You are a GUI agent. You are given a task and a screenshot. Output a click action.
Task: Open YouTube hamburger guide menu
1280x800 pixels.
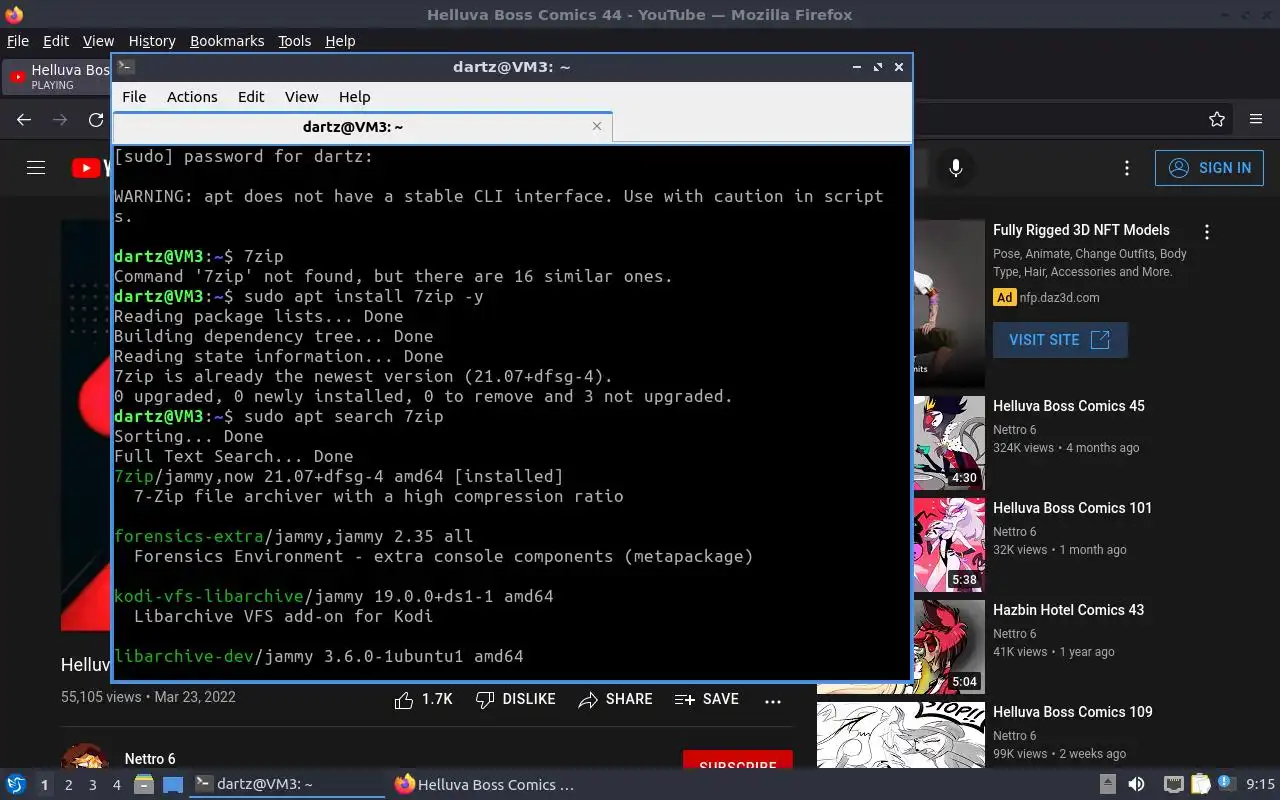(36, 168)
